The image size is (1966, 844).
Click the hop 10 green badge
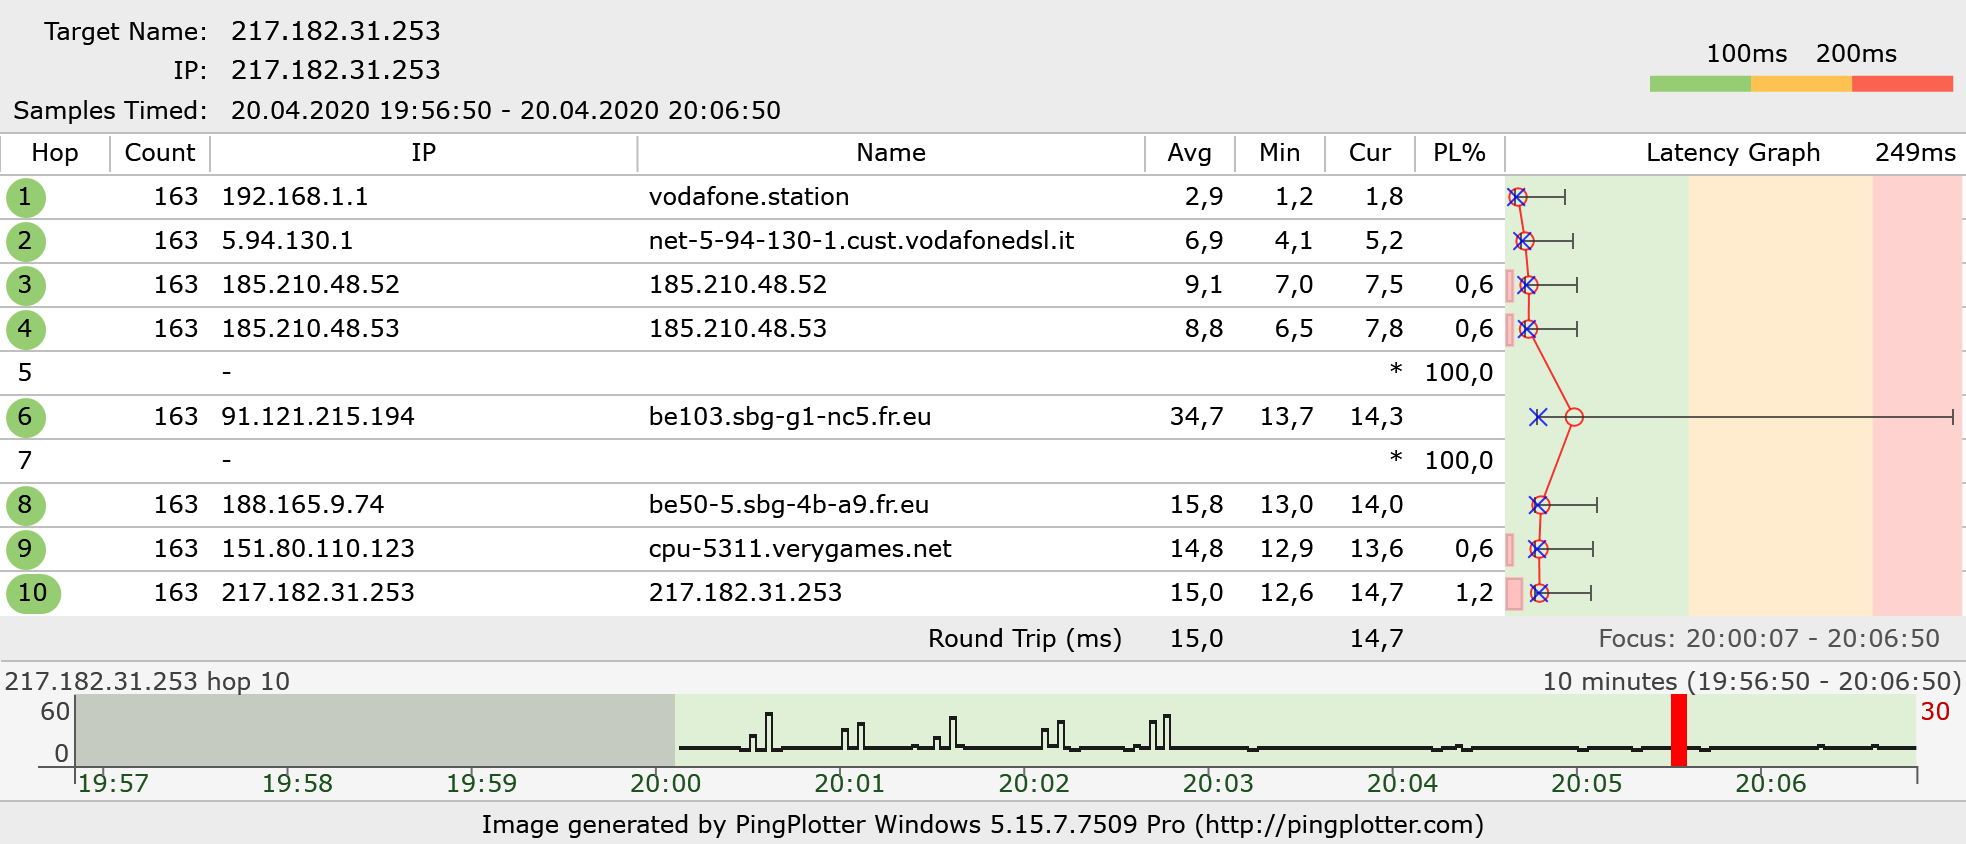pyautogui.click(x=33, y=593)
